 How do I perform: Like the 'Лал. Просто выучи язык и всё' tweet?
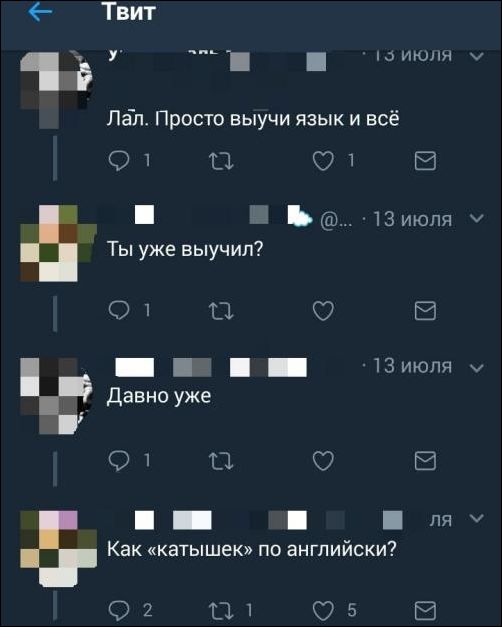pos(323,161)
